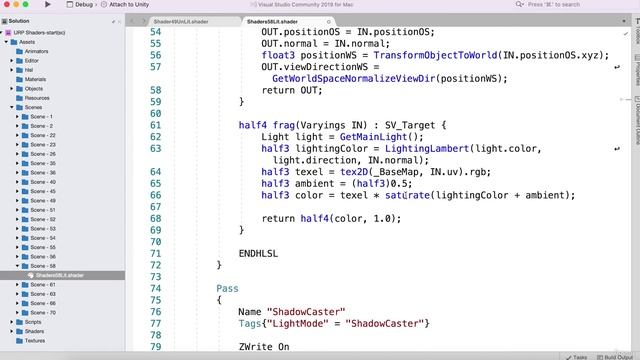The width and height of the screenshot is (640, 360).
Task: Select the Attach to Unity run target
Action: click(x=125, y=4)
